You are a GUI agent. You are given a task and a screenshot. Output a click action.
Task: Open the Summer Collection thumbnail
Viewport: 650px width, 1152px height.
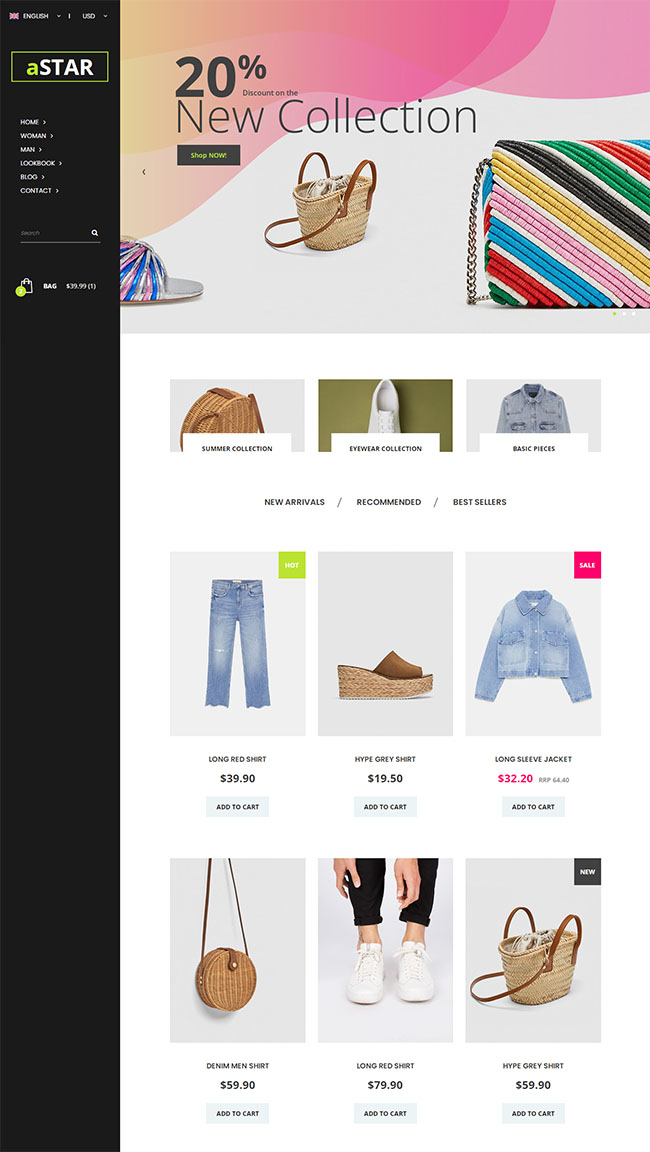coord(237,415)
